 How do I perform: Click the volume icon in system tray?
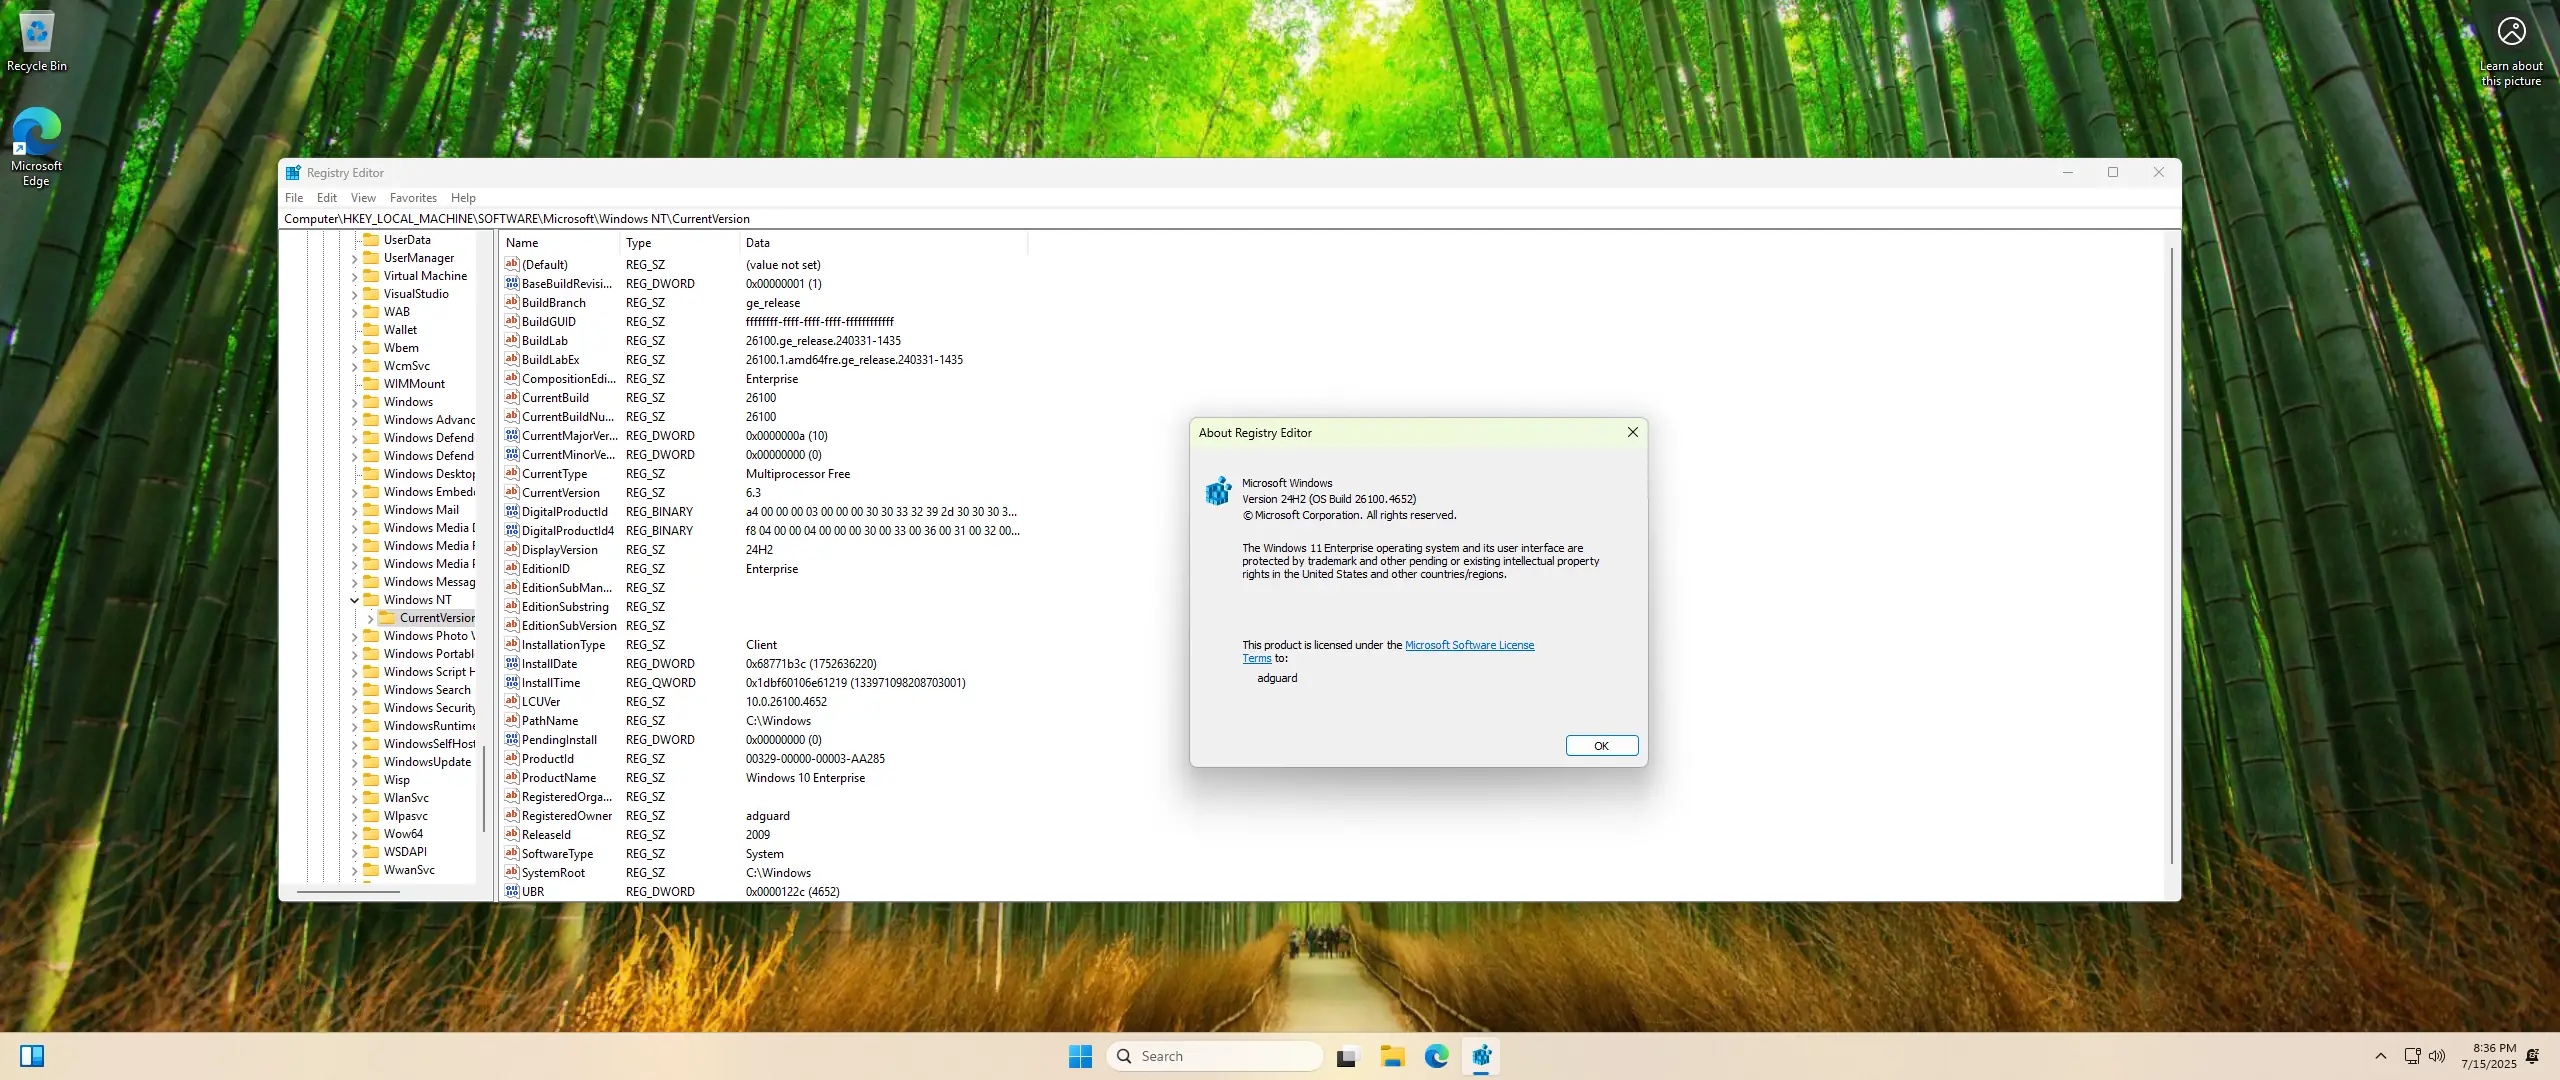point(2437,1056)
